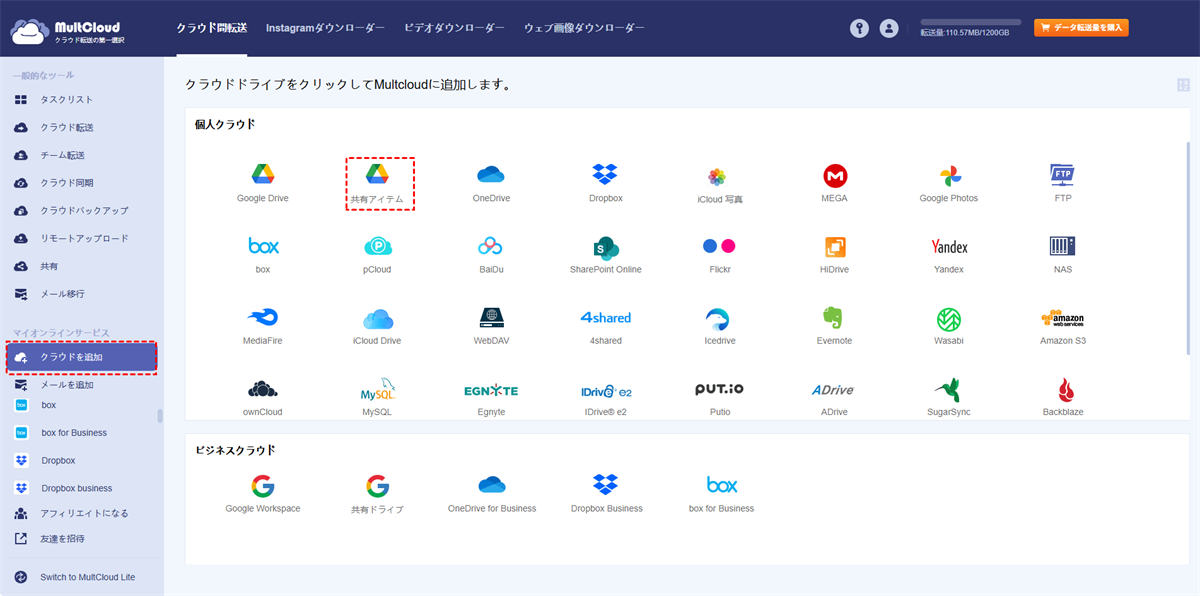This screenshot has height=596, width=1200.
Task: Add WebDAV service
Action: coord(490,317)
